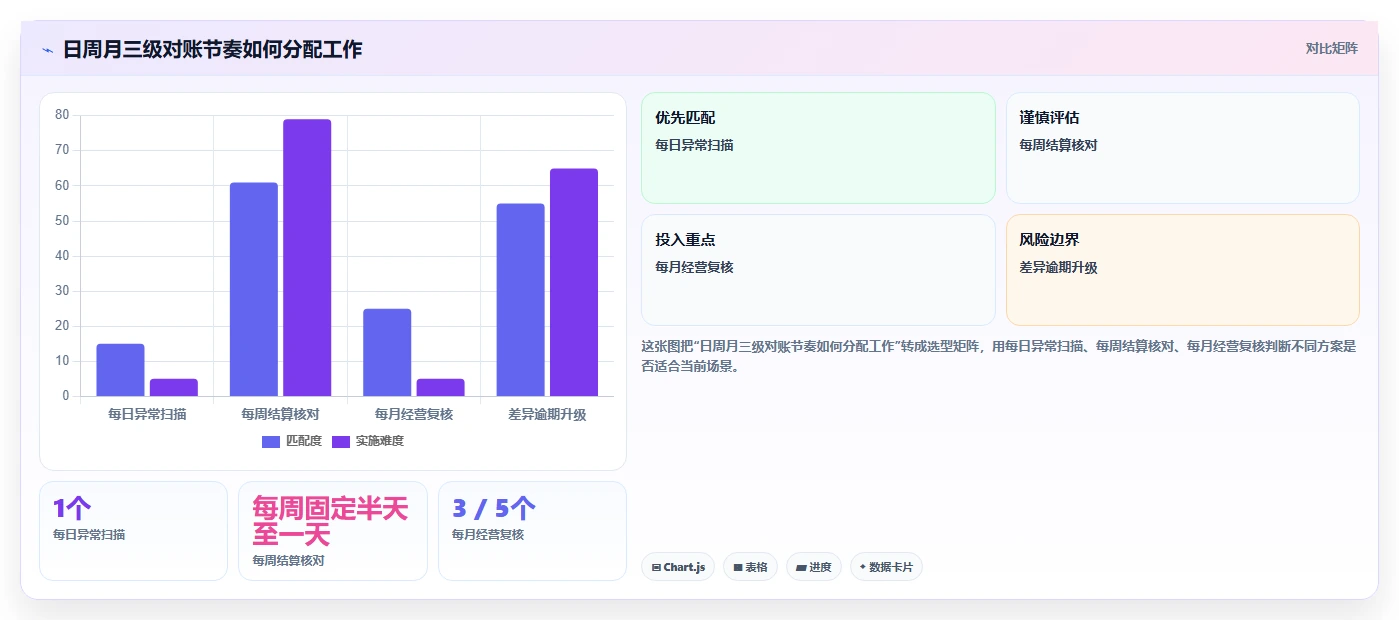Click the 每月经营复核 x-axis label
1399x620 pixels.
click(x=414, y=414)
